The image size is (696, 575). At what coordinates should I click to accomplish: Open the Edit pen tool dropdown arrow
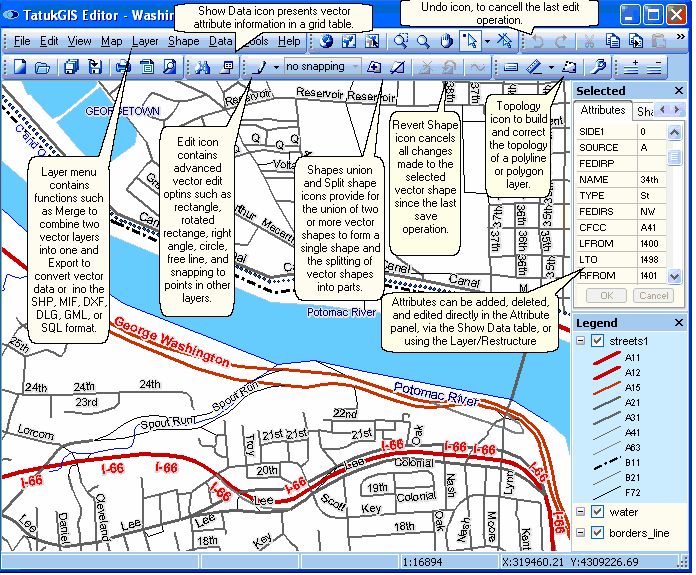coord(276,67)
